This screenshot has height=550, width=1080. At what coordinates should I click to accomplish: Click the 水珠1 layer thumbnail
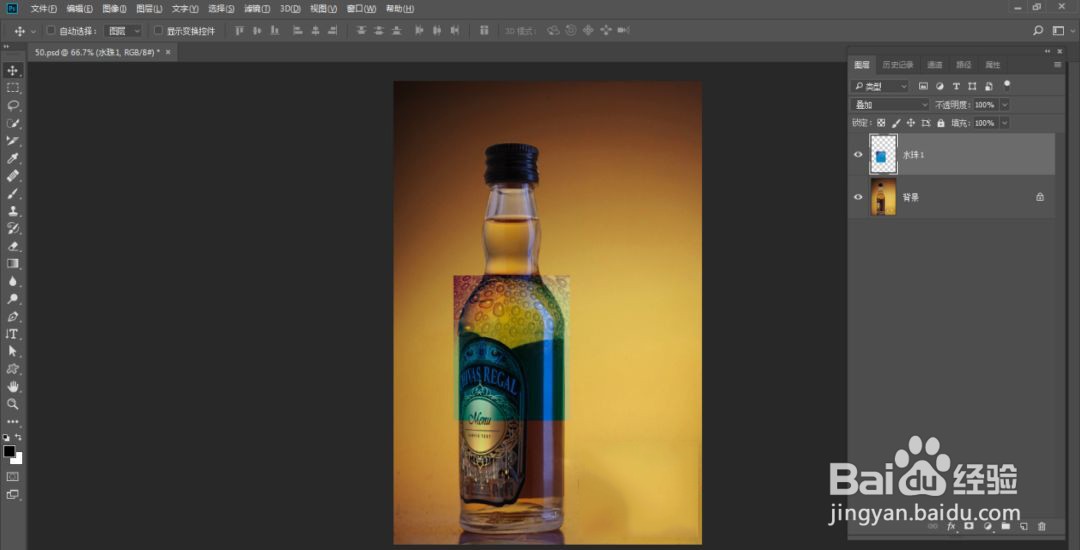coord(884,154)
